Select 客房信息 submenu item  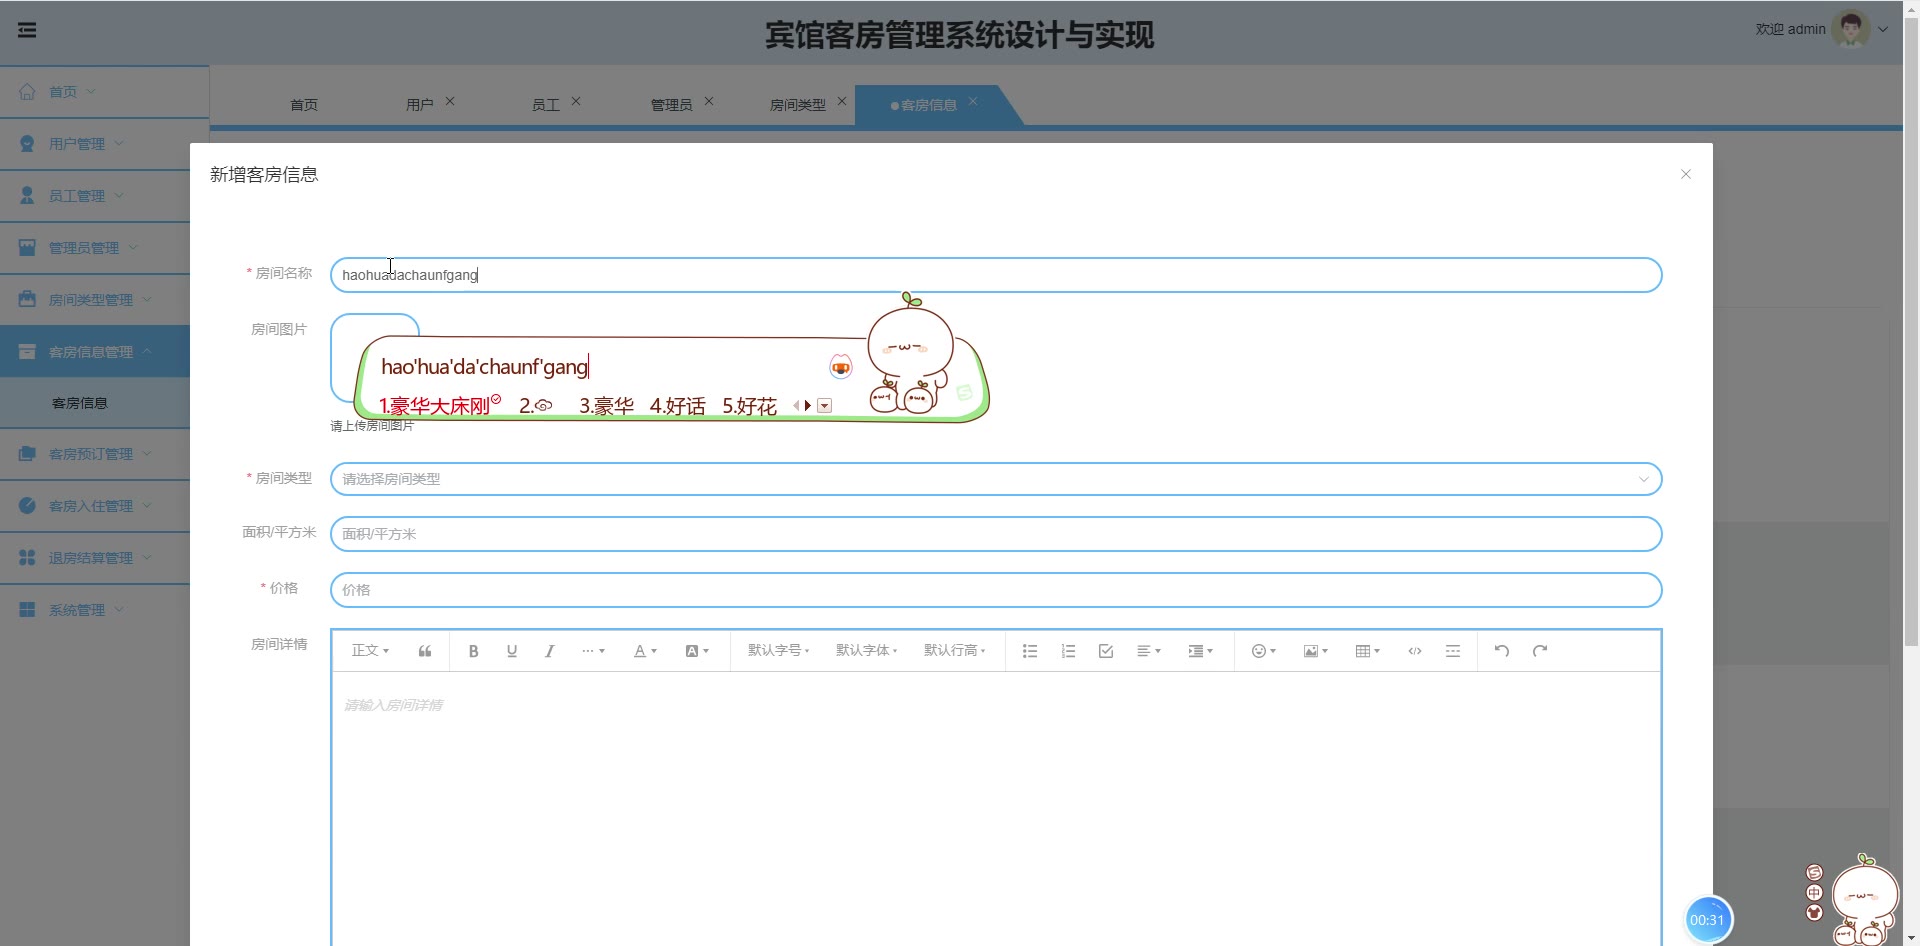(80, 403)
